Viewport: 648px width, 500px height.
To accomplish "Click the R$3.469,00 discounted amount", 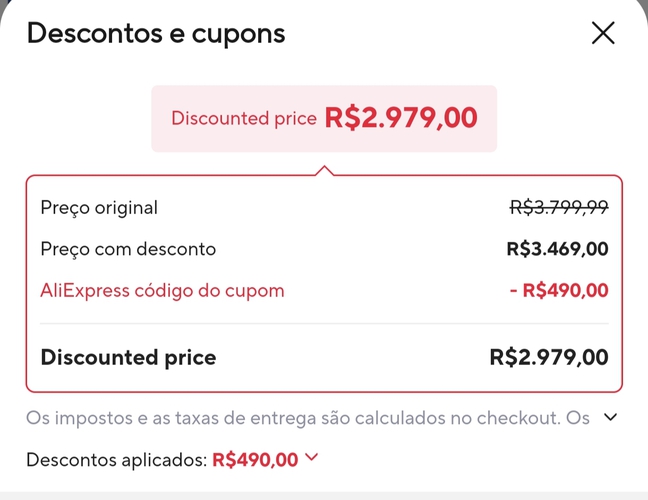I will click(x=557, y=249).
